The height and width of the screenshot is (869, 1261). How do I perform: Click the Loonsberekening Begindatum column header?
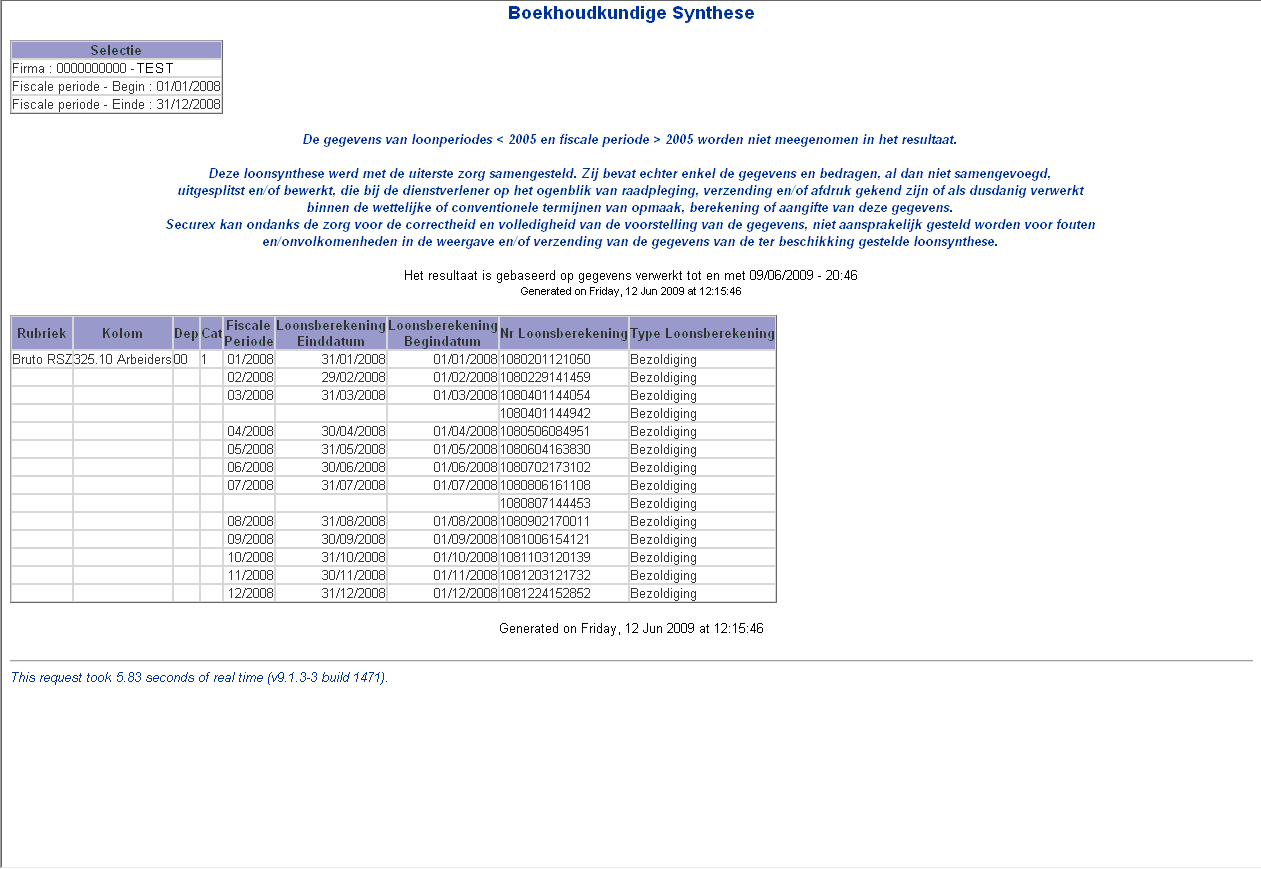(x=443, y=333)
